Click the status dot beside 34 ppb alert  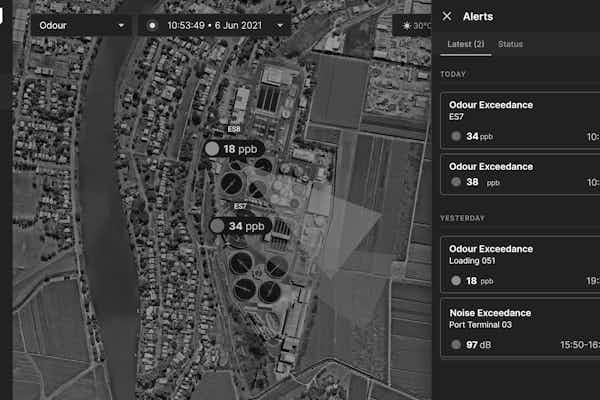(457, 136)
